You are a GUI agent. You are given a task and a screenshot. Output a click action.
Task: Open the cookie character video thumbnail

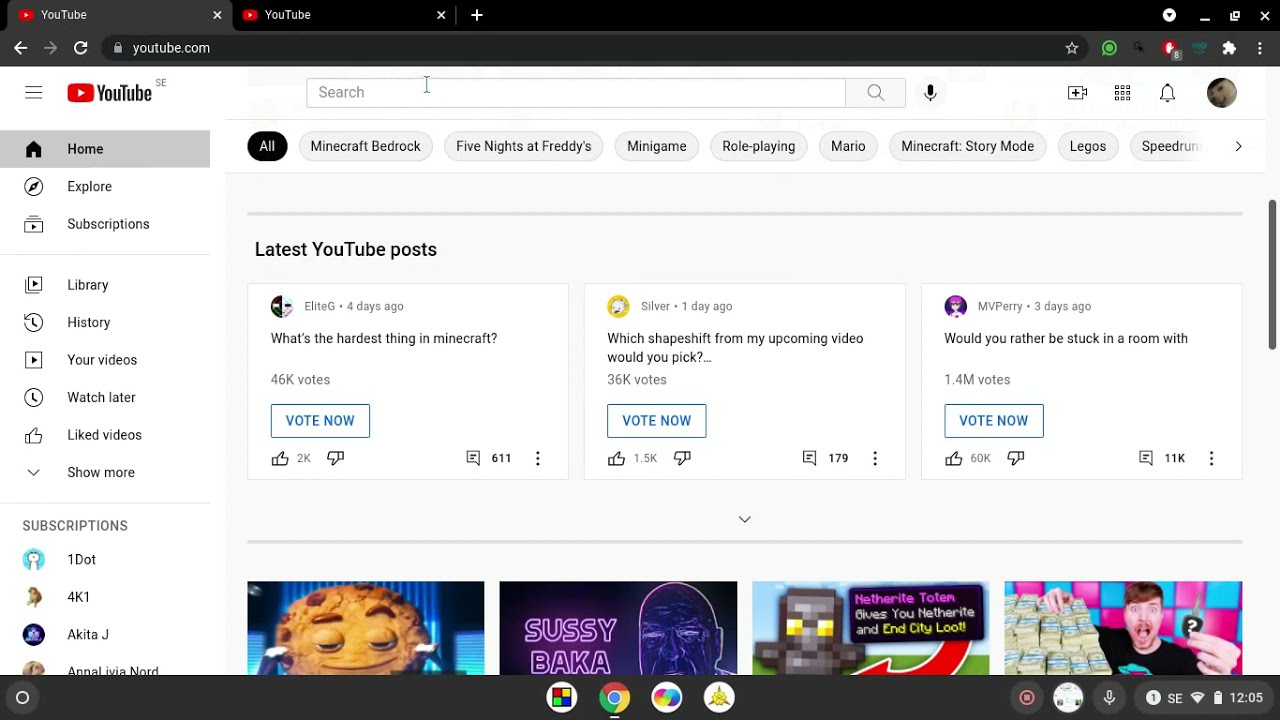point(366,628)
